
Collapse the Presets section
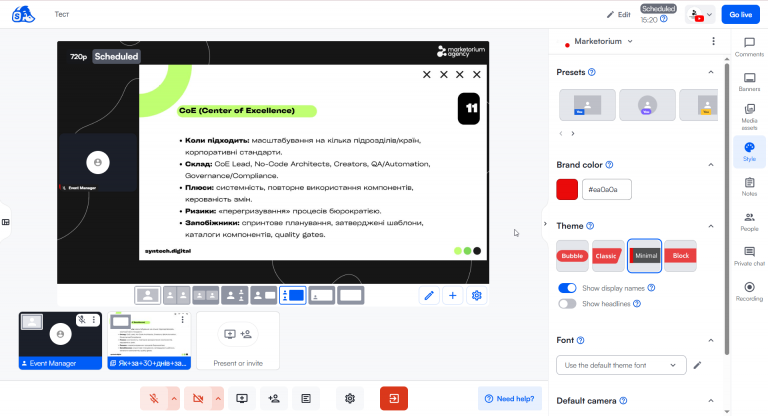[711, 72]
